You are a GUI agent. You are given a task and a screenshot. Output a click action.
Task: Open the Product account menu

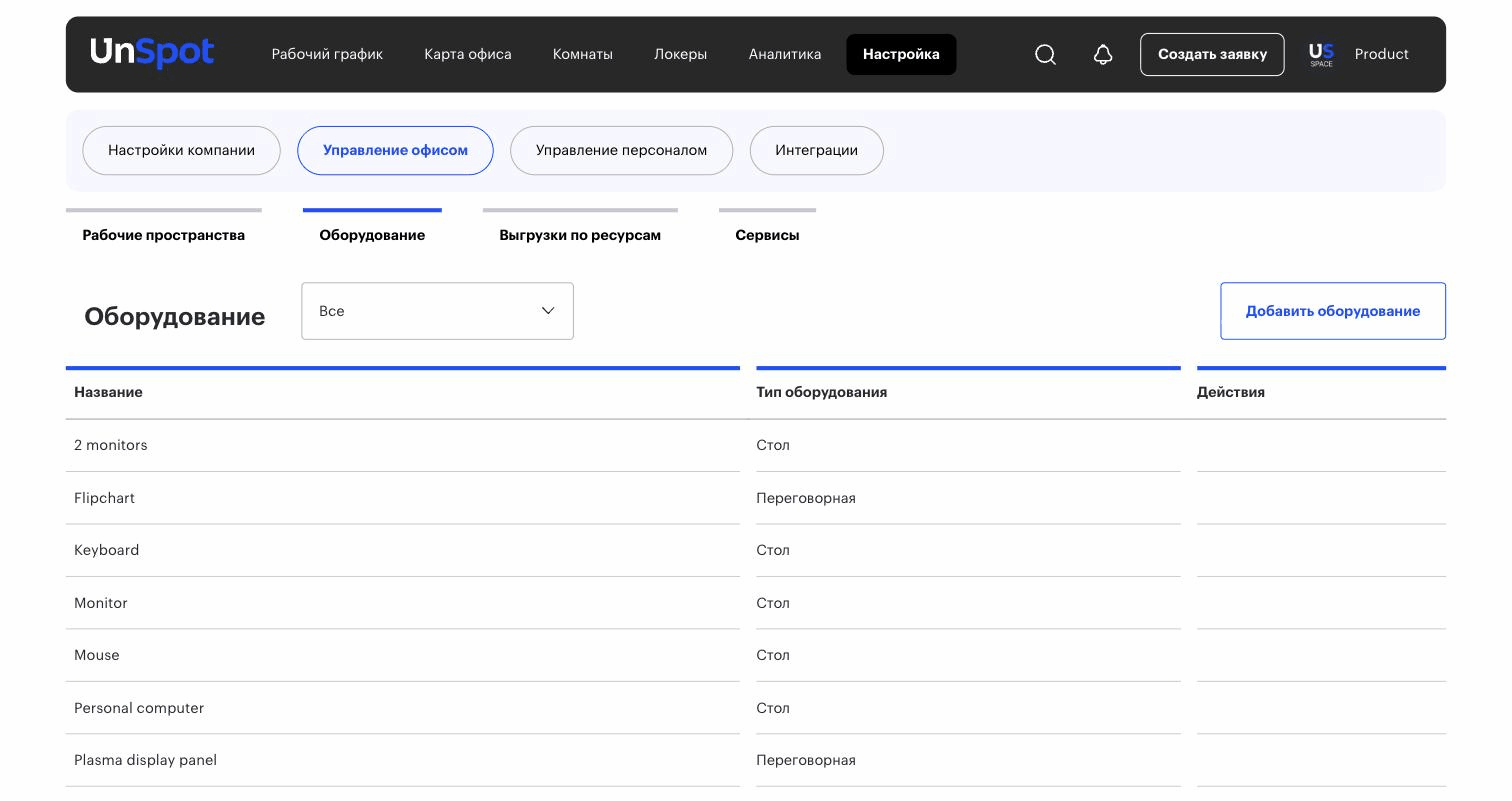(x=1381, y=54)
